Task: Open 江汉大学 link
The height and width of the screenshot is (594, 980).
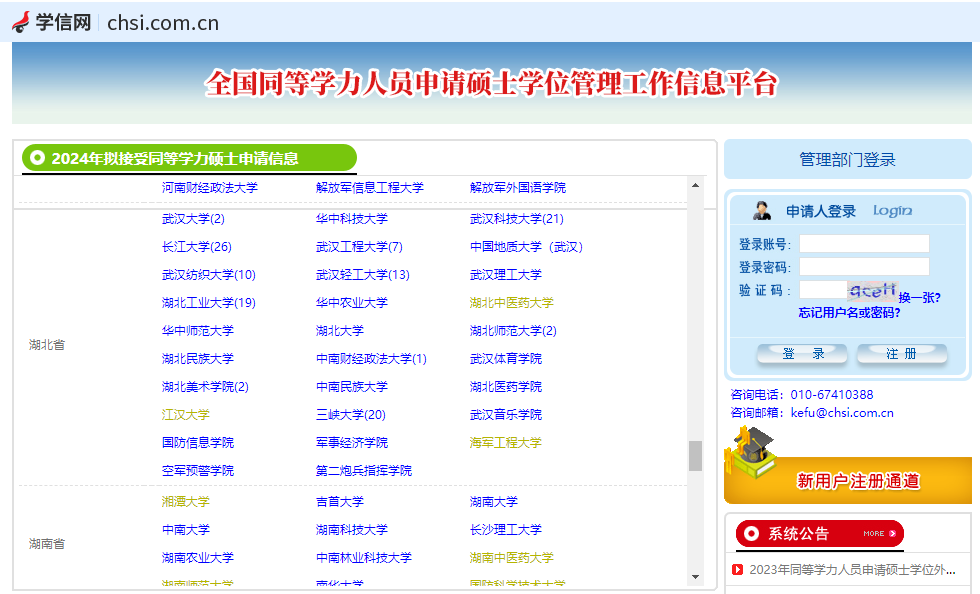Action: [x=186, y=415]
